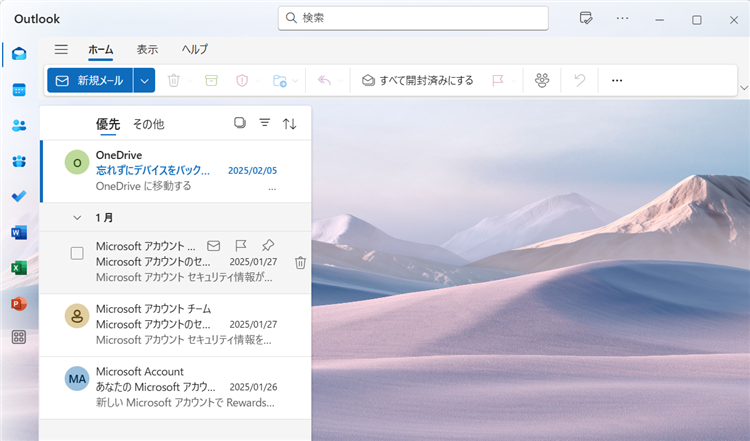Select the その他 inbox tab
The width and height of the screenshot is (750, 441).
click(148, 124)
